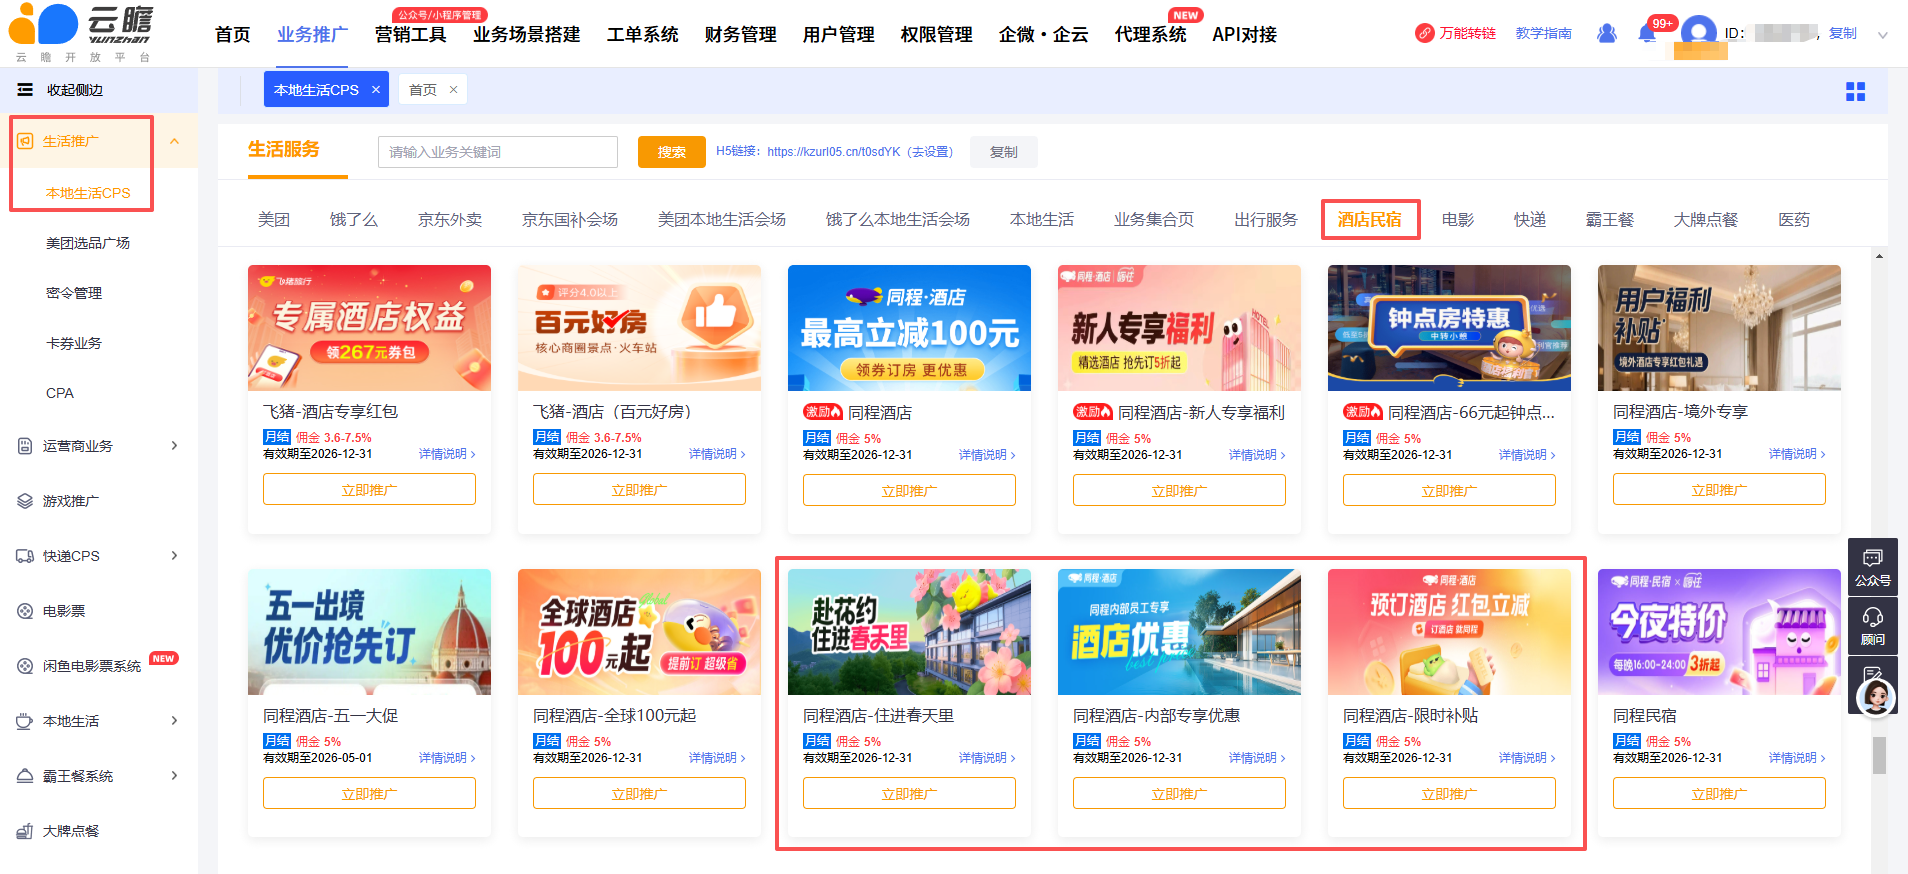Click the notification bell icon
Viewport: 1908px width, 874px height.
[1647, 34]
